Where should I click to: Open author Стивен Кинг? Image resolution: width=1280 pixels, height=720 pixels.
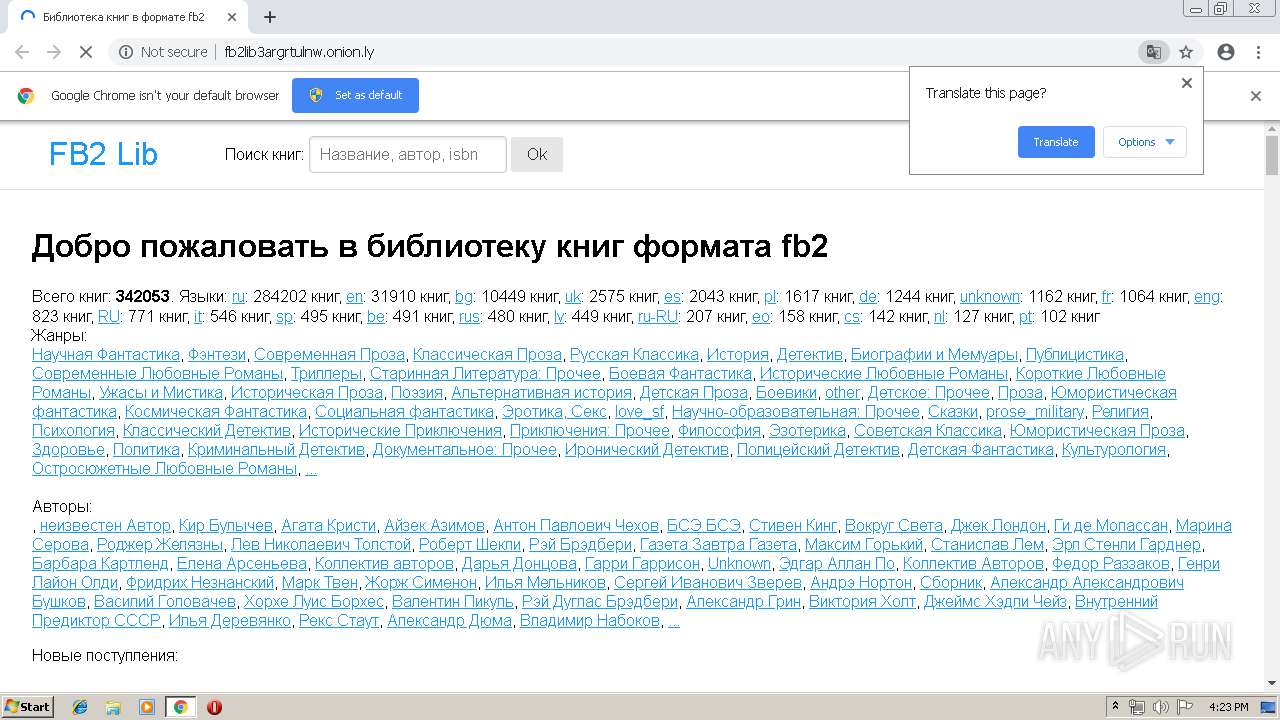(793, 526)
